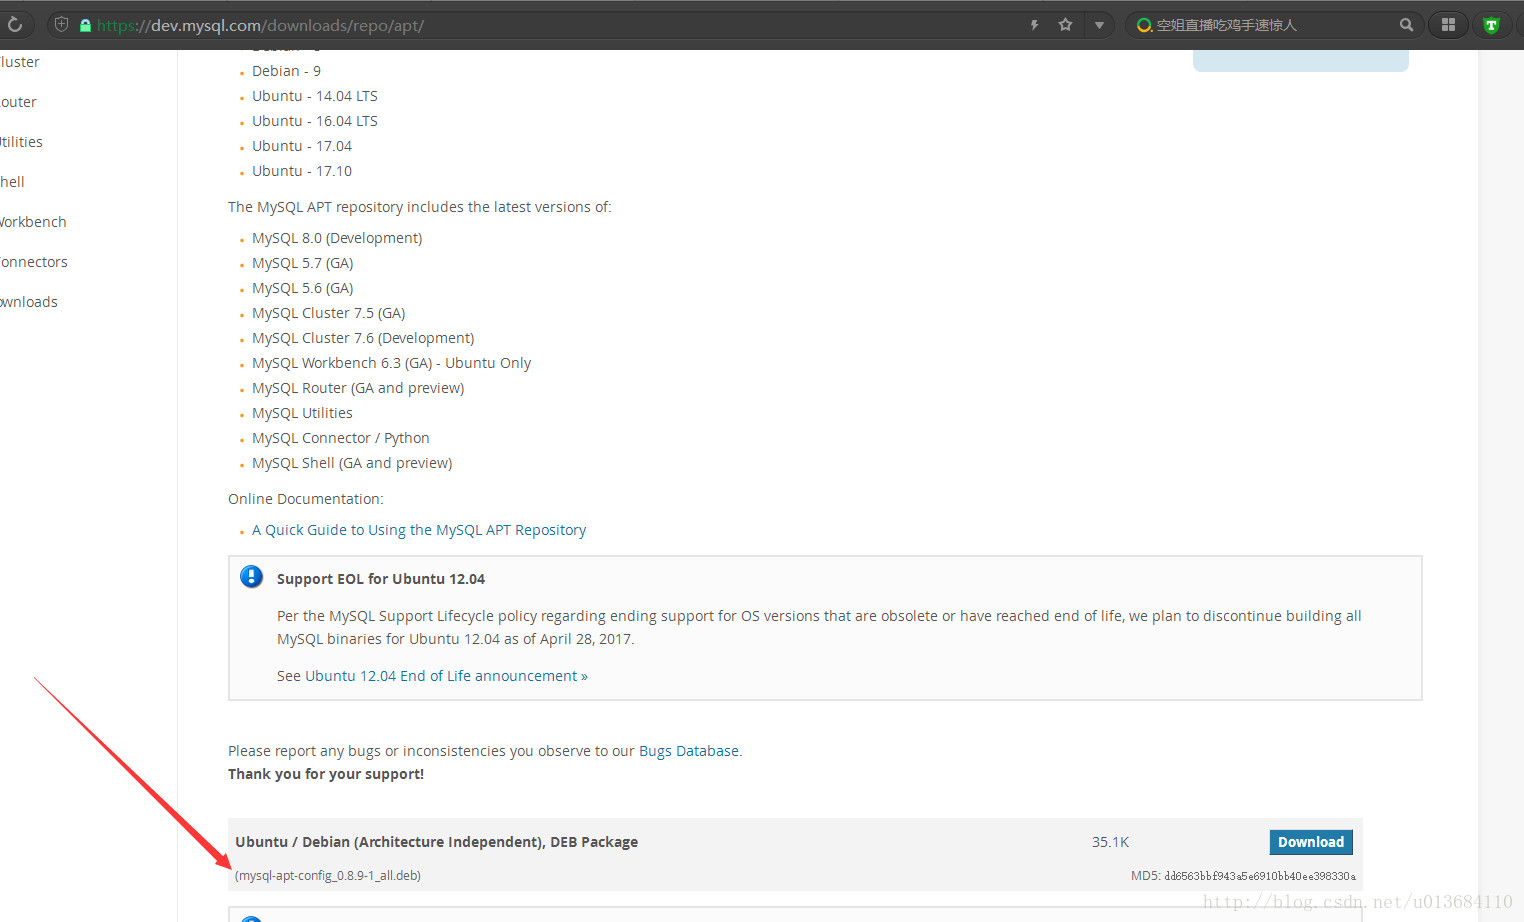This screenshot has height=922, width=1524.
Task: Click 'MySQL Shell (GA and preview)' text
Action: 352,463
